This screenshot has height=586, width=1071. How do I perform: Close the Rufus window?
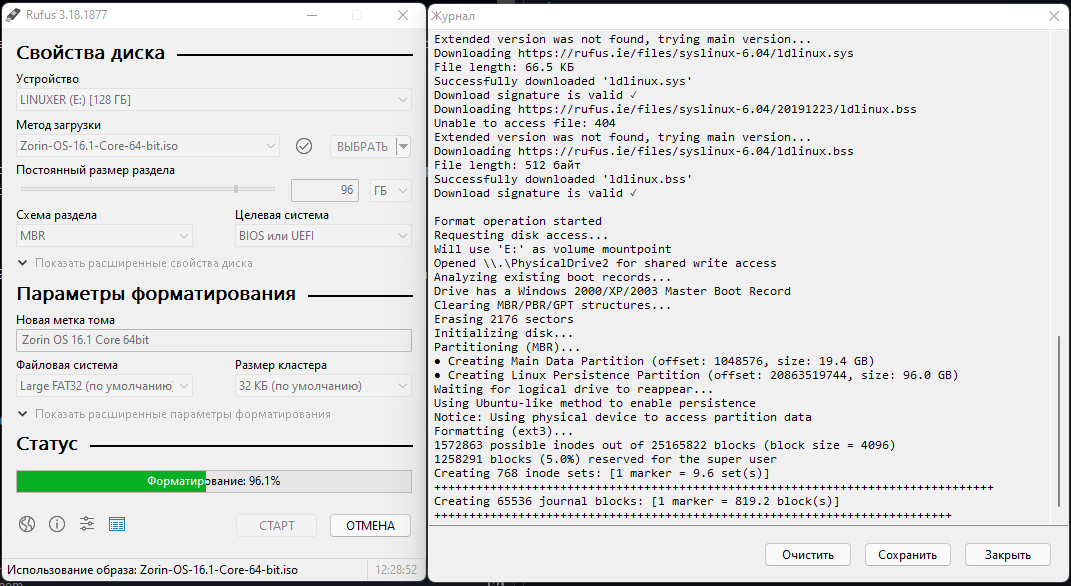tap(403, 15)
